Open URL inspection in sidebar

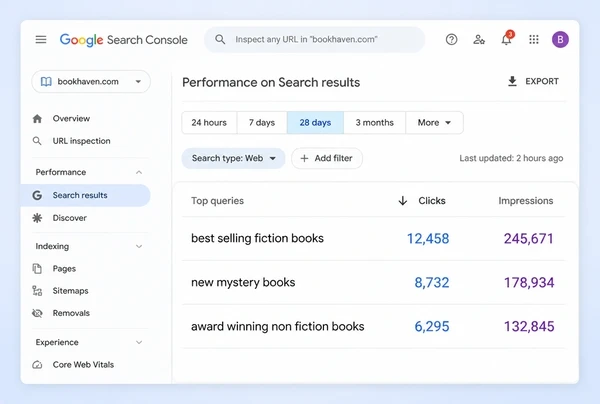pos(82,141)
